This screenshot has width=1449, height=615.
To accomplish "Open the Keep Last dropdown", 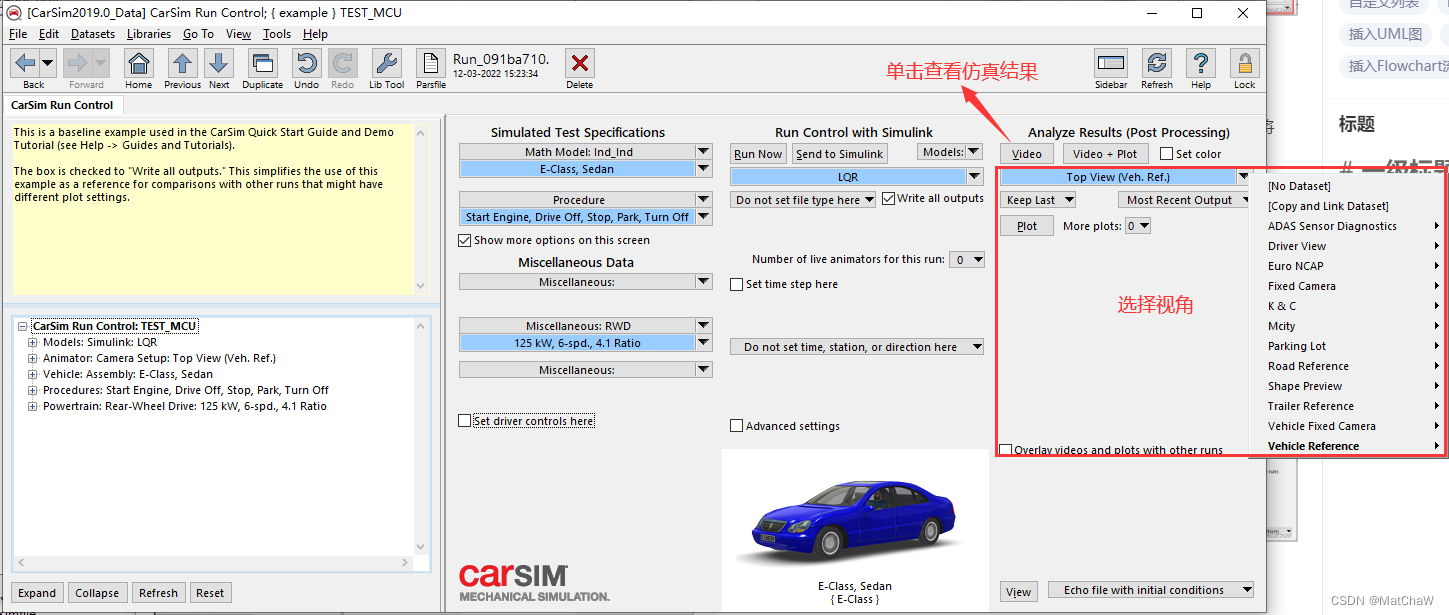I will (x=1037, y=199).
